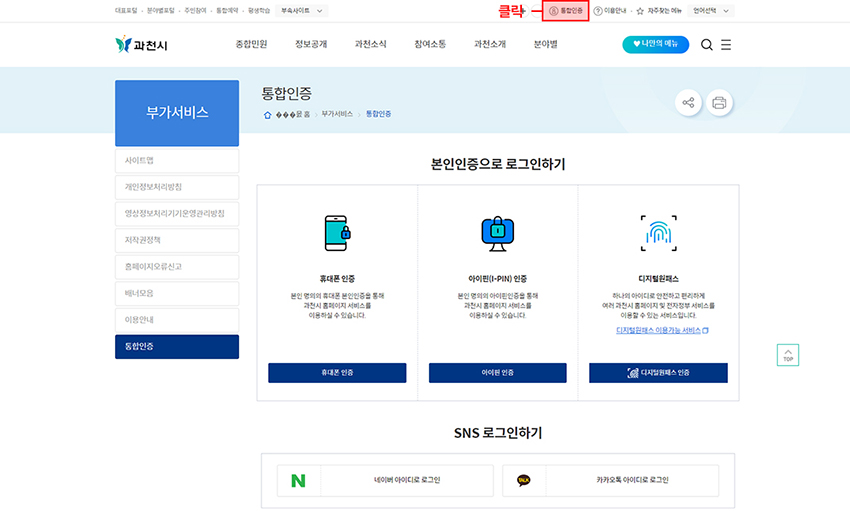Open the 종합민원 main menu
Screen dimensions: 850x529
tap(251, 45)
